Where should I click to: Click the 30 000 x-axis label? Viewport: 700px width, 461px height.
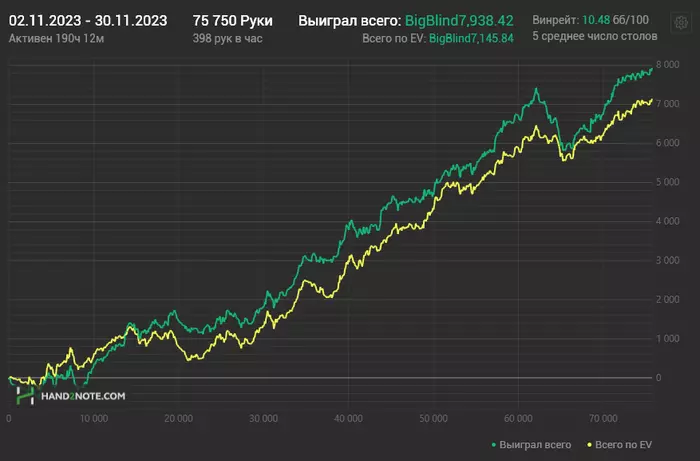(x=263, y=419)
